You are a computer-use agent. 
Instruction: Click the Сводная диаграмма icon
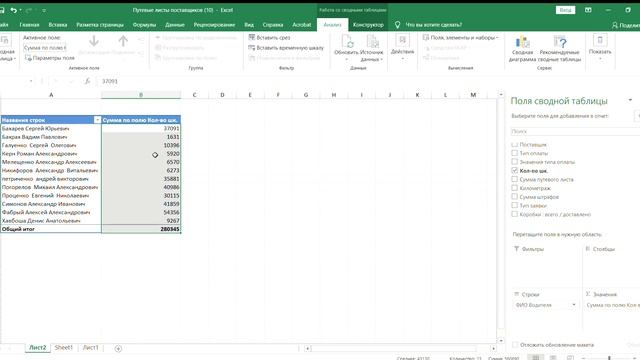[x=522, y=42]
